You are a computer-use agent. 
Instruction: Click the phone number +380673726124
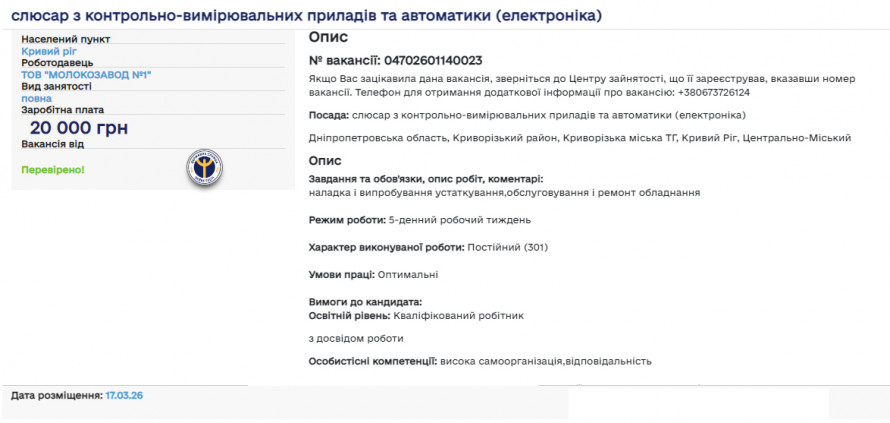point(713,92)
